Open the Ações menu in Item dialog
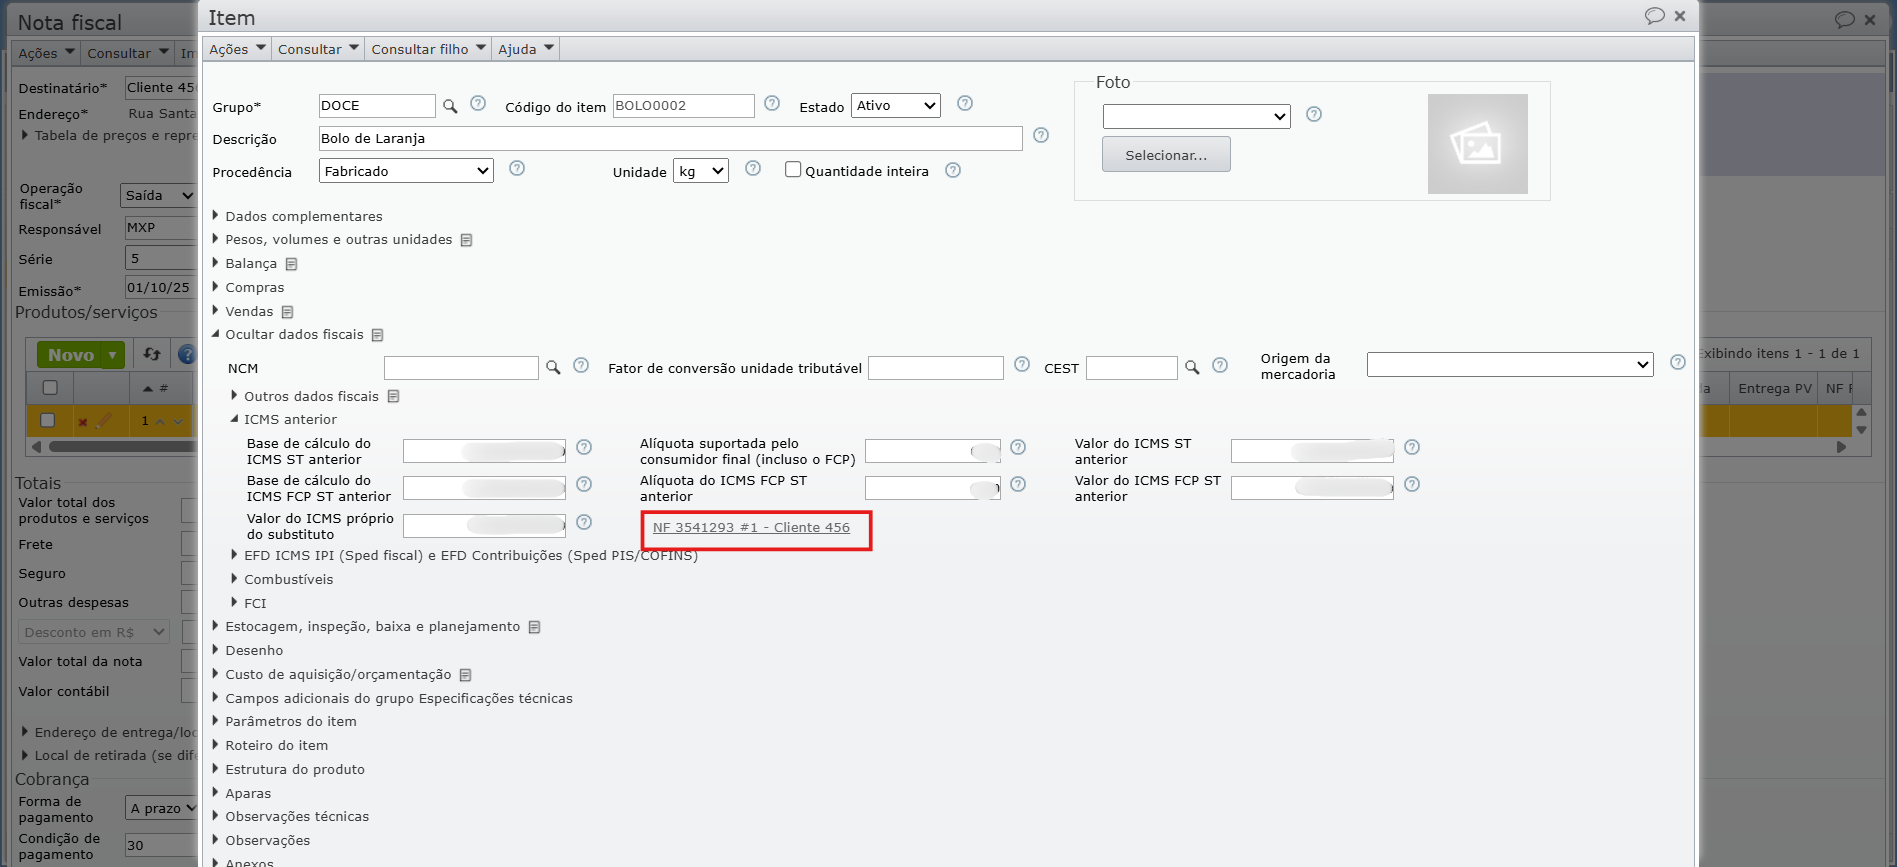 coord(237,49)
